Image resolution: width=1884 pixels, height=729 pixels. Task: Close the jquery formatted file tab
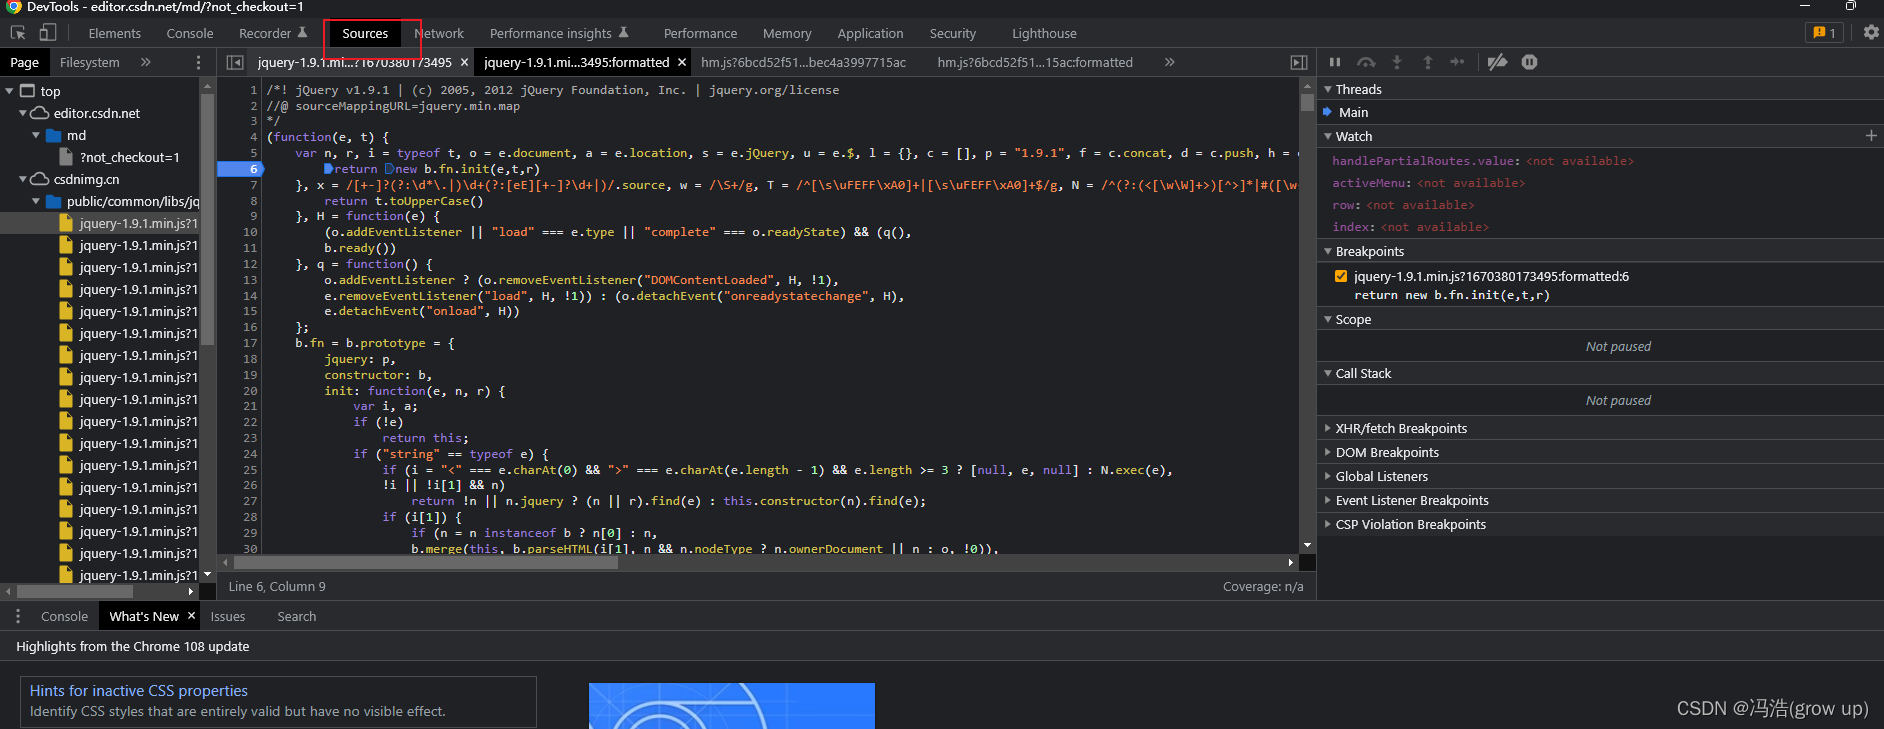tap(682, 62)
